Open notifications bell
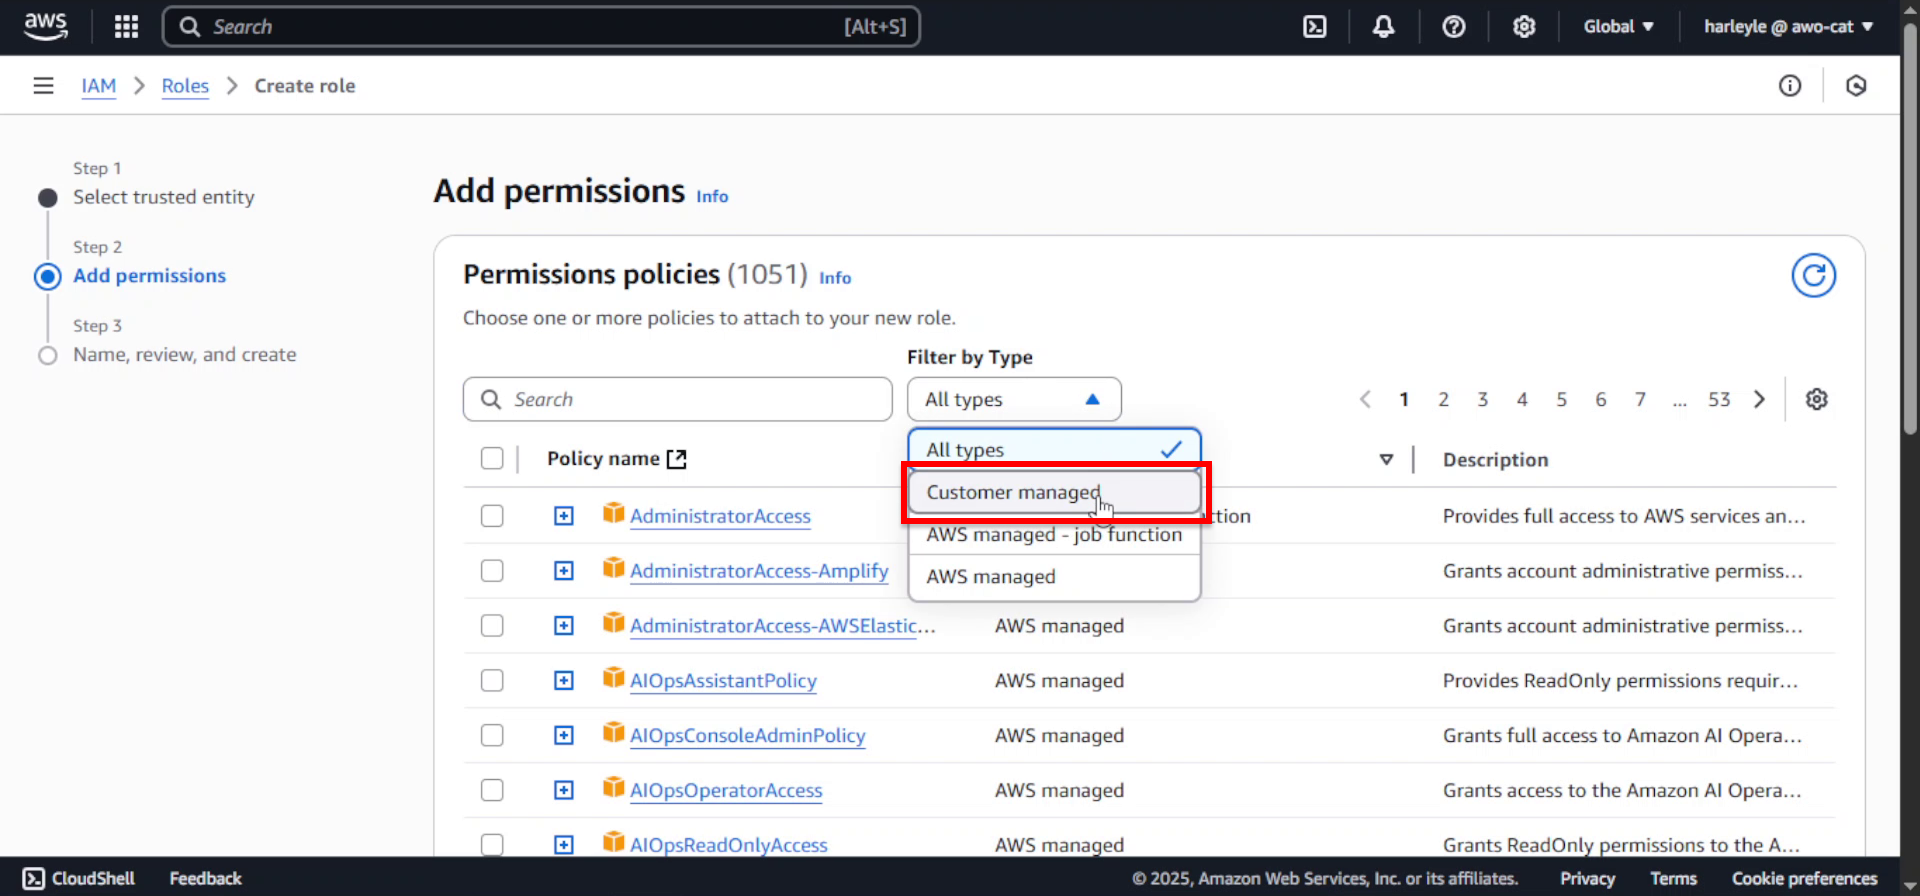This screenshot has width=1920, height=896. click(1383, 27)
